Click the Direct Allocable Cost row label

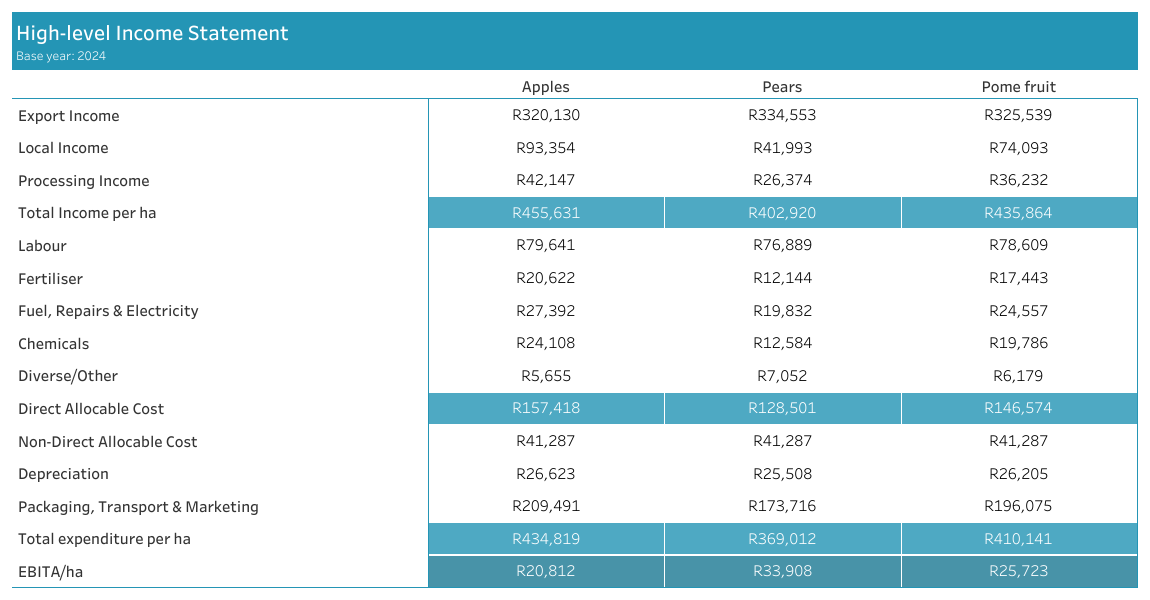pos(91,409)
